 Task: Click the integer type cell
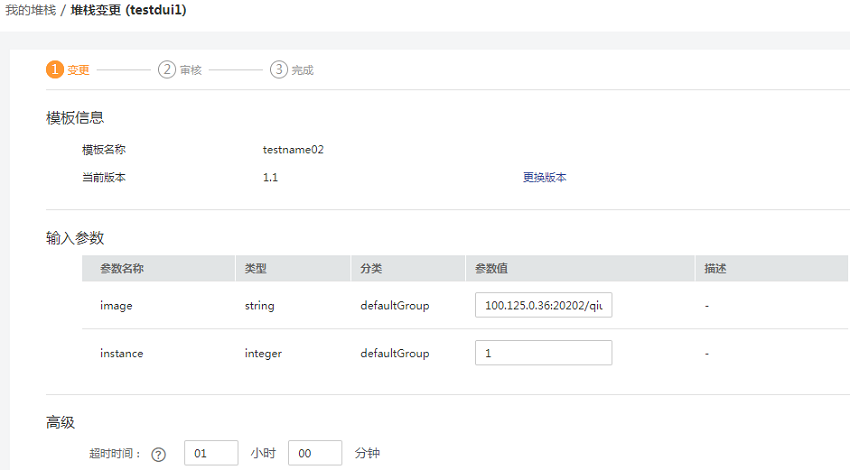[x=263, y=353]
